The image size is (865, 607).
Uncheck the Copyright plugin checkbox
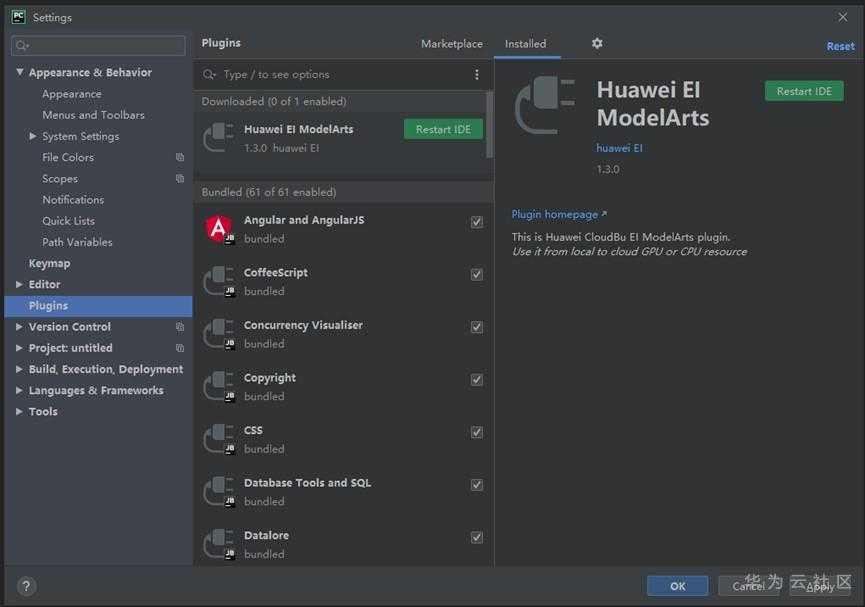pos(477,380)
